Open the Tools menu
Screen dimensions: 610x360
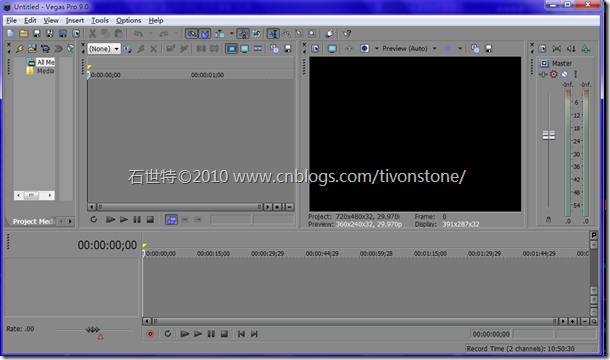tap(100, 21)
